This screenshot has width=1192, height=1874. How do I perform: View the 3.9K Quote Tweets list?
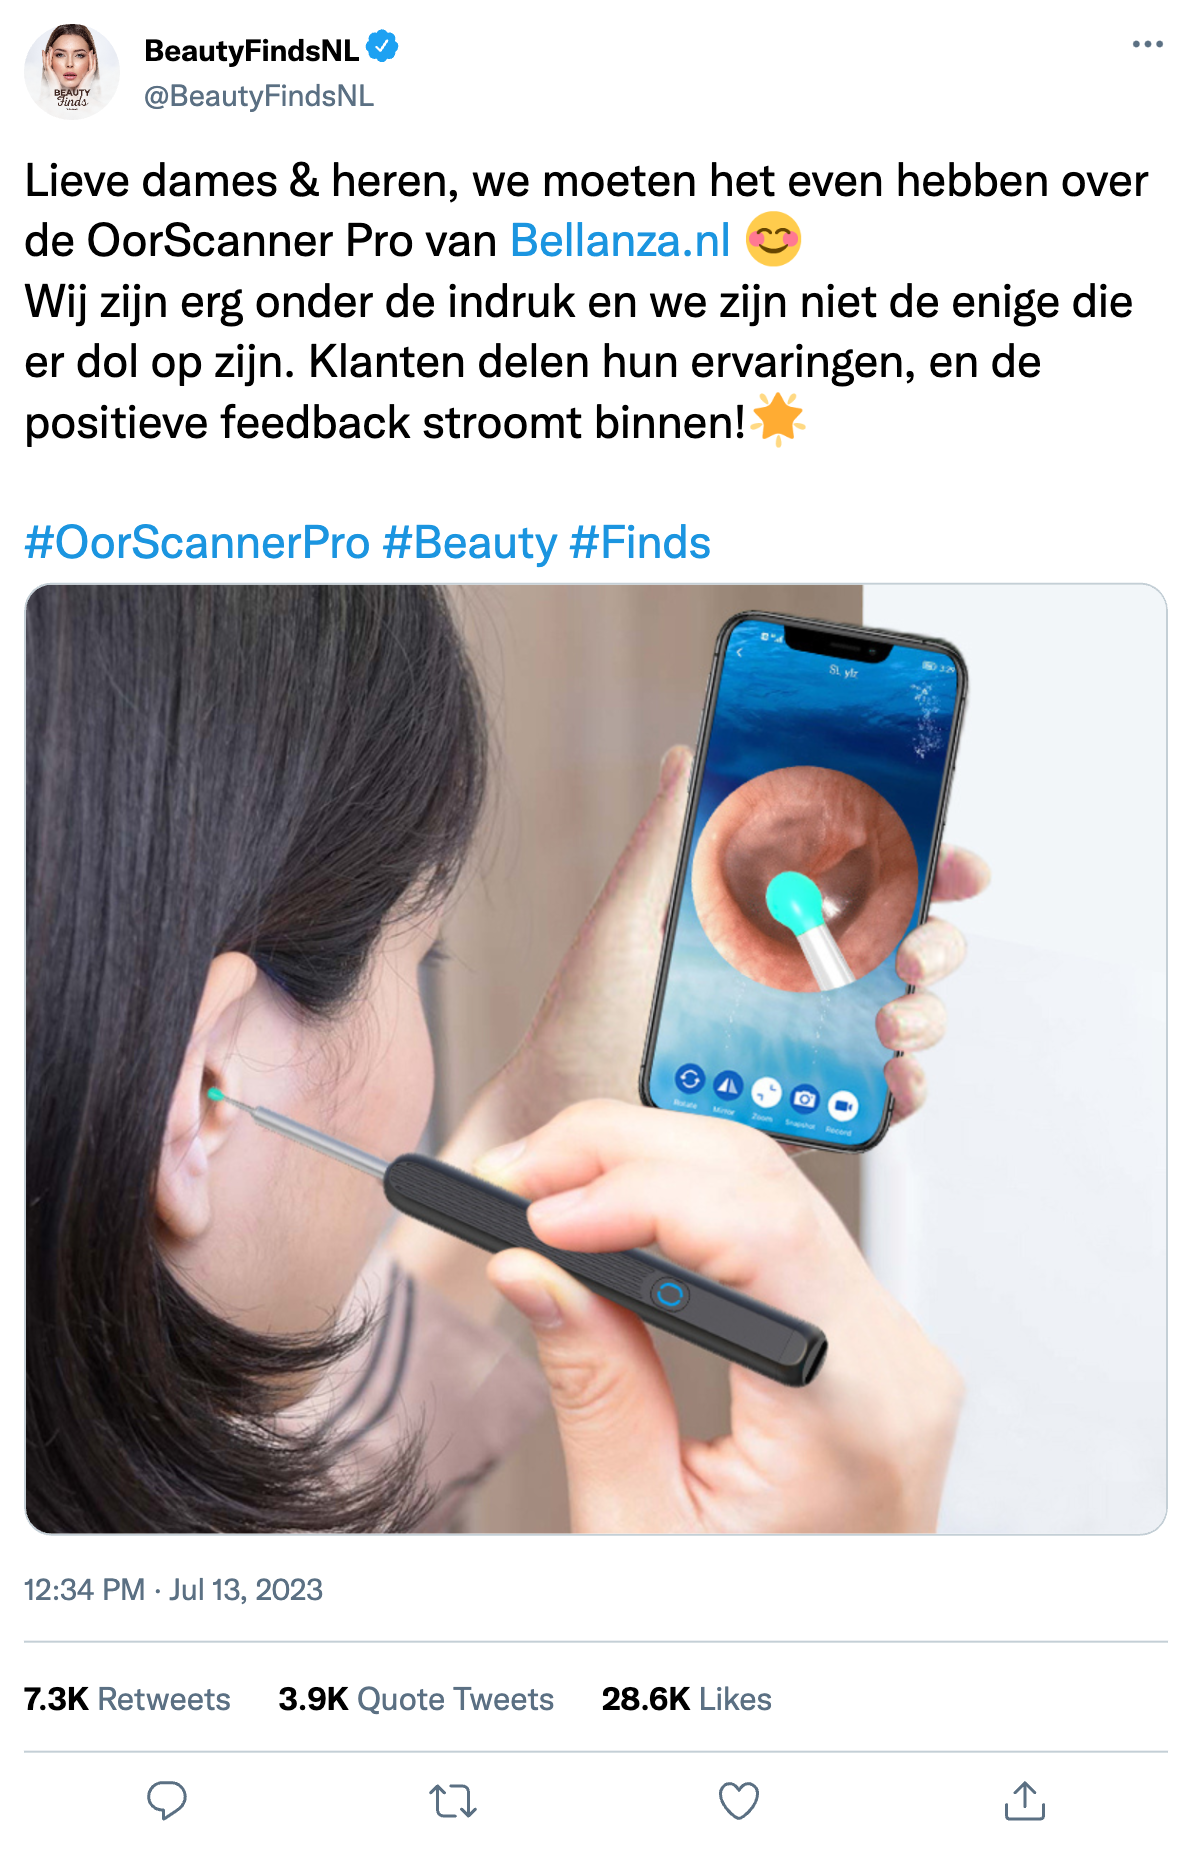416,1699
